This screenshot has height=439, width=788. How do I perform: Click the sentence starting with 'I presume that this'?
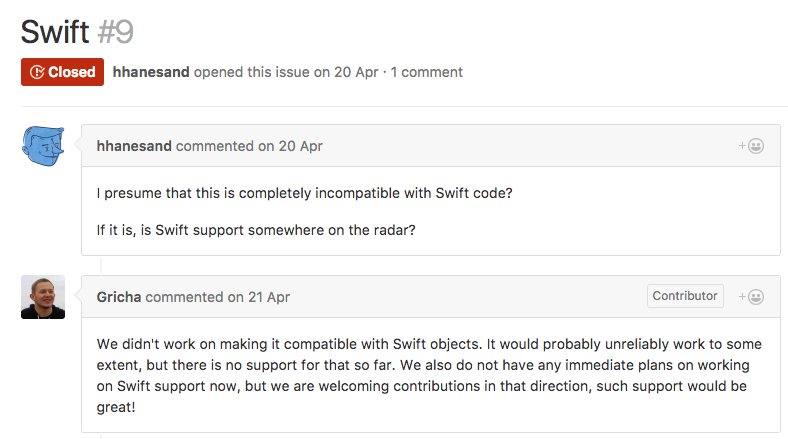coord(305,193)
